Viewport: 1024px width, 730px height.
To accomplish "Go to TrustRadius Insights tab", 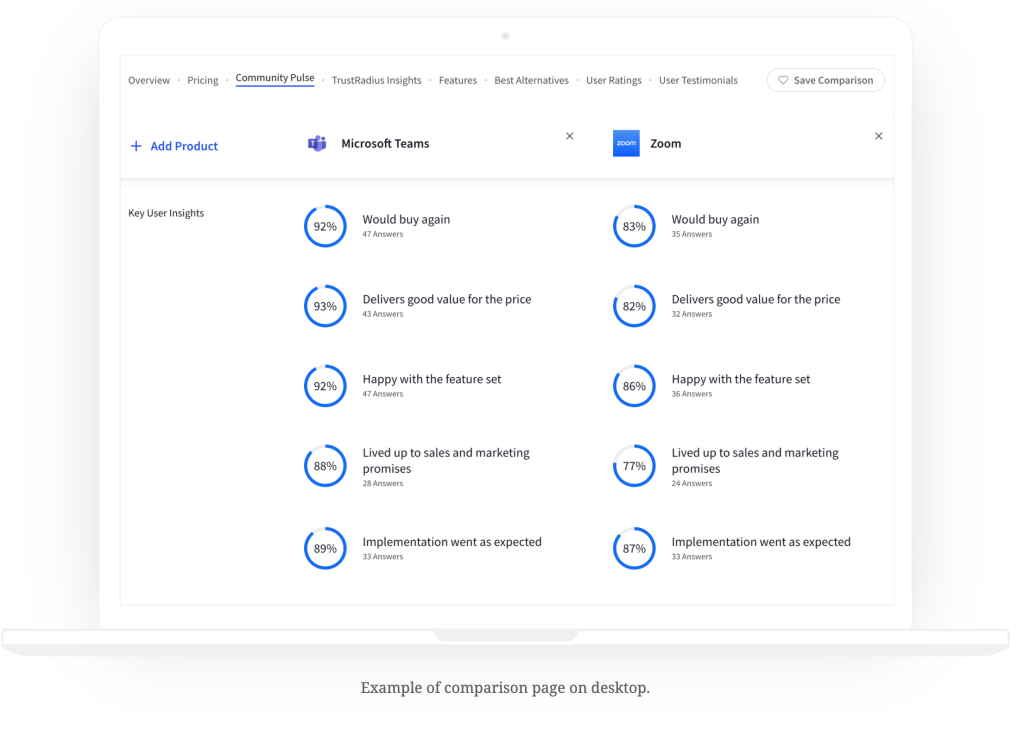I will [376, 81].
